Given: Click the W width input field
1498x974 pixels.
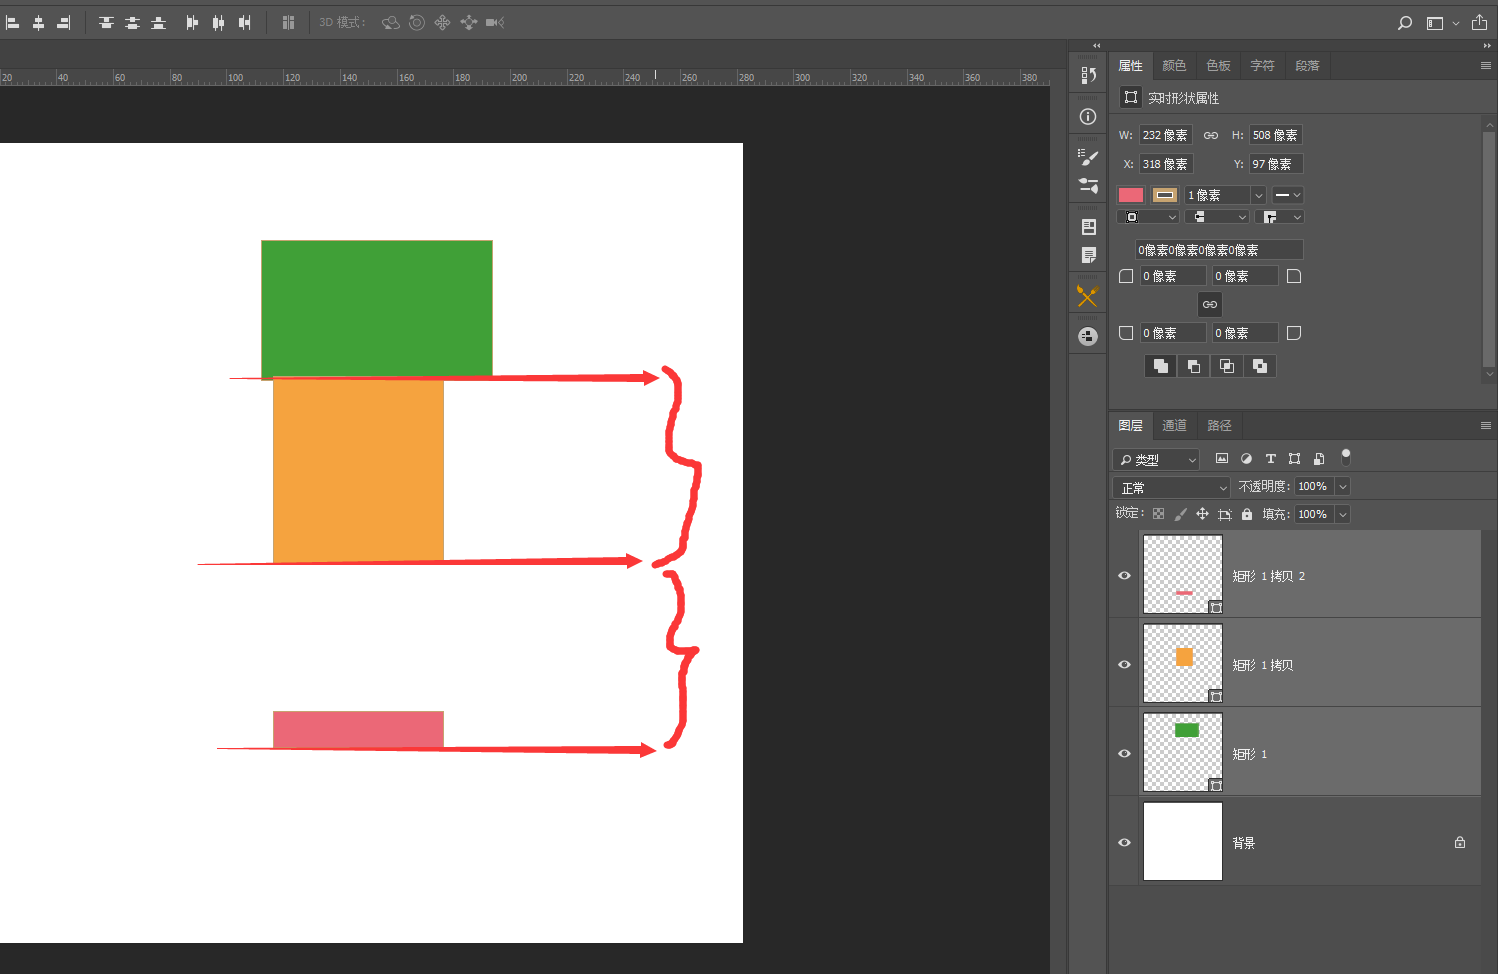Looking at the screenshot, I should [1166, 135].
